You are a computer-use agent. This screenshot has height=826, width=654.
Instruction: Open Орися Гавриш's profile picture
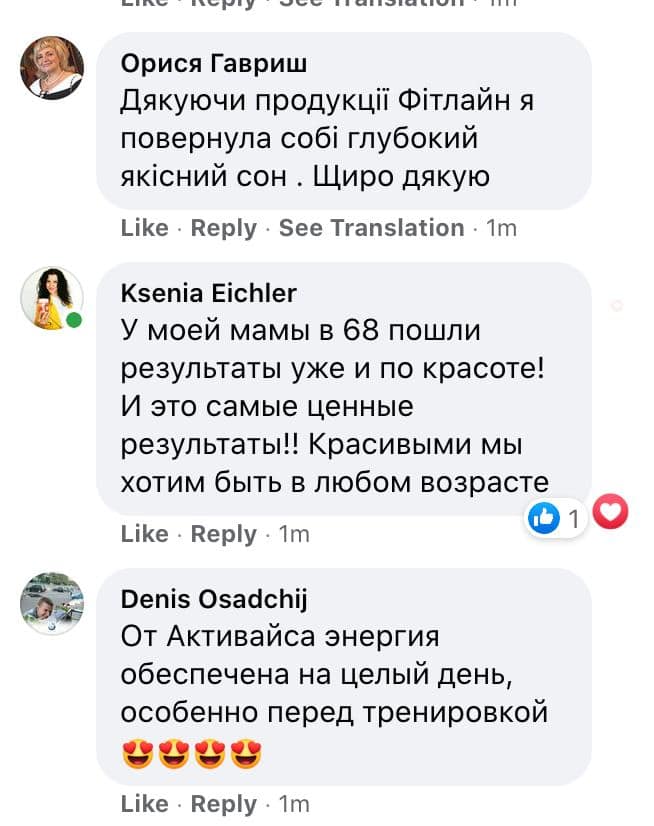click(x=52, y=67)
